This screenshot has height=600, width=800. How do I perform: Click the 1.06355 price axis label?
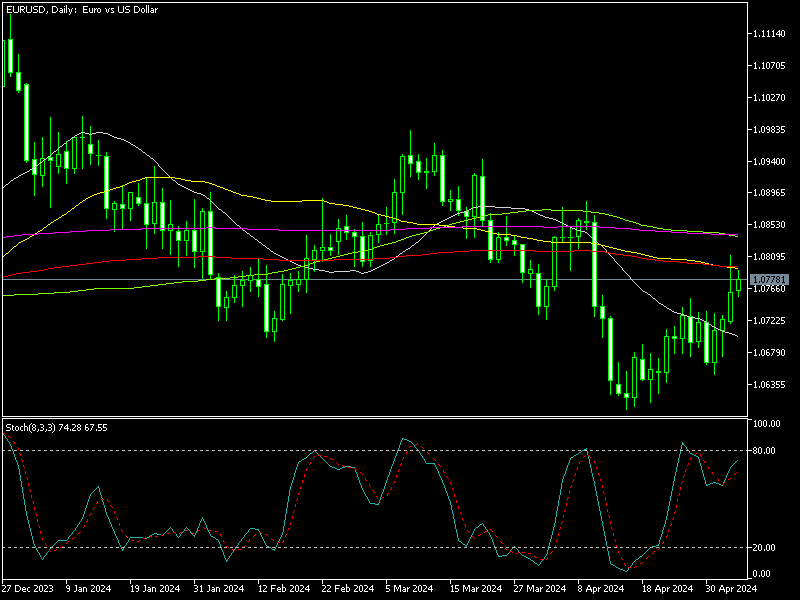(x=770, y=384)
